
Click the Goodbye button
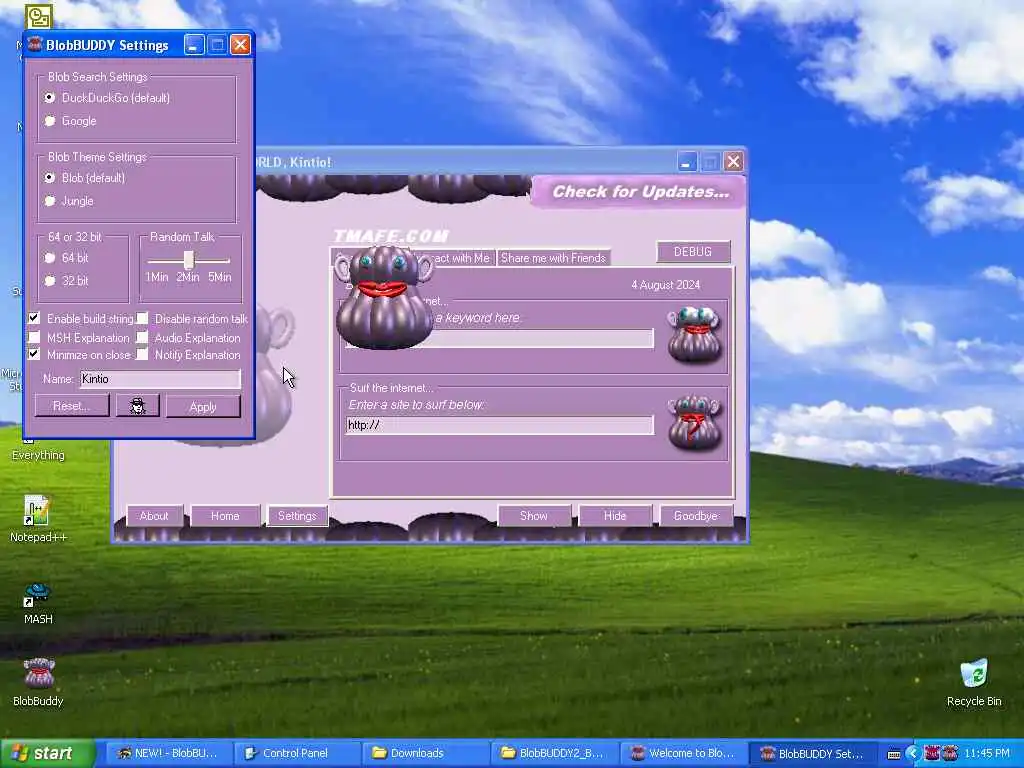tap(696, 516)
